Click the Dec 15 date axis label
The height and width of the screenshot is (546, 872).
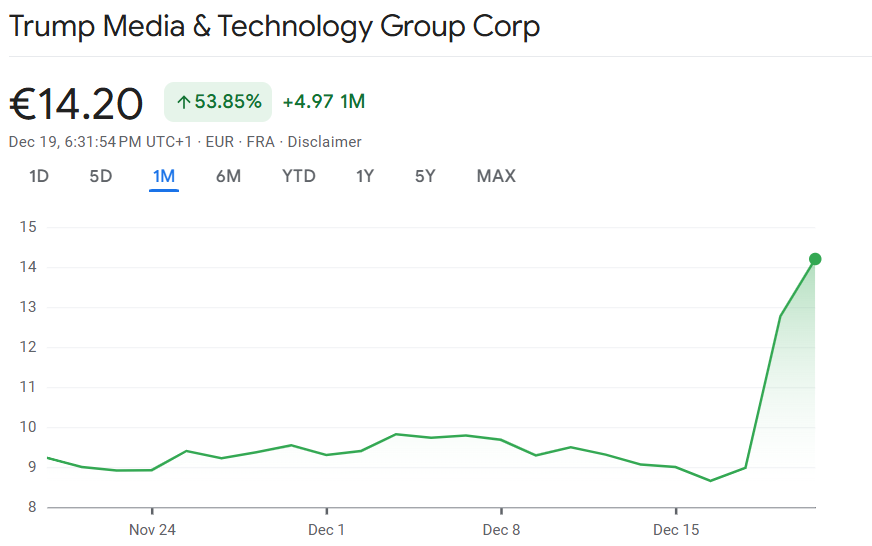[x=676, y=529]
